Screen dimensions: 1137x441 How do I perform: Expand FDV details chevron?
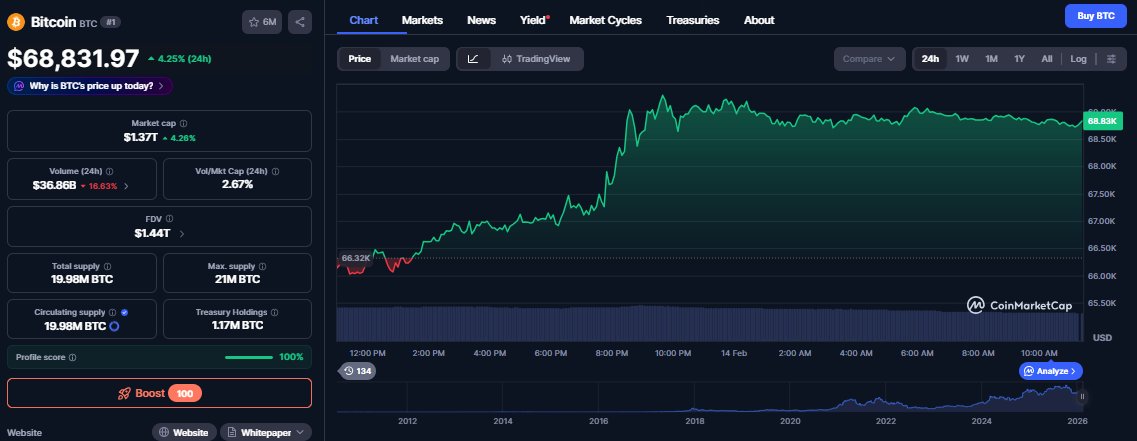coord(181,234)
